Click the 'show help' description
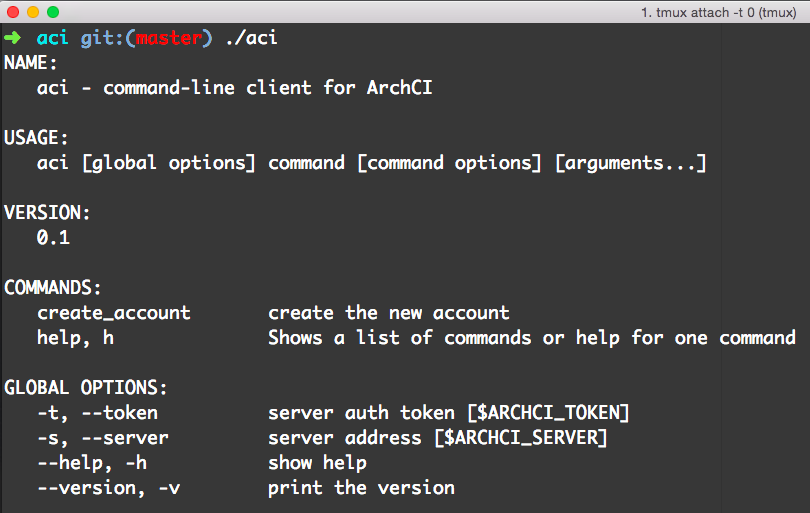The width and height of the screenshot is (810, 513). click(317, 463)
